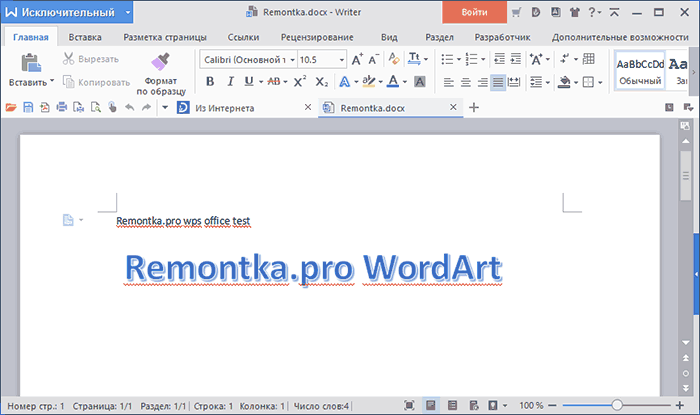Add a new document tab with plus
Viewport: 700px width, 415px height.
pos(474,107)
